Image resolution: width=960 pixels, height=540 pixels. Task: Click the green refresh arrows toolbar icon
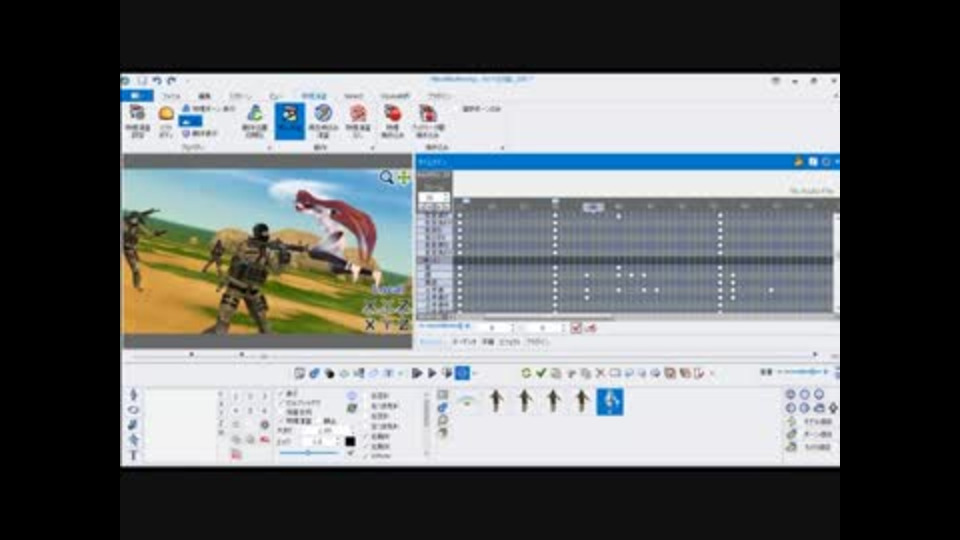point(526,373)
